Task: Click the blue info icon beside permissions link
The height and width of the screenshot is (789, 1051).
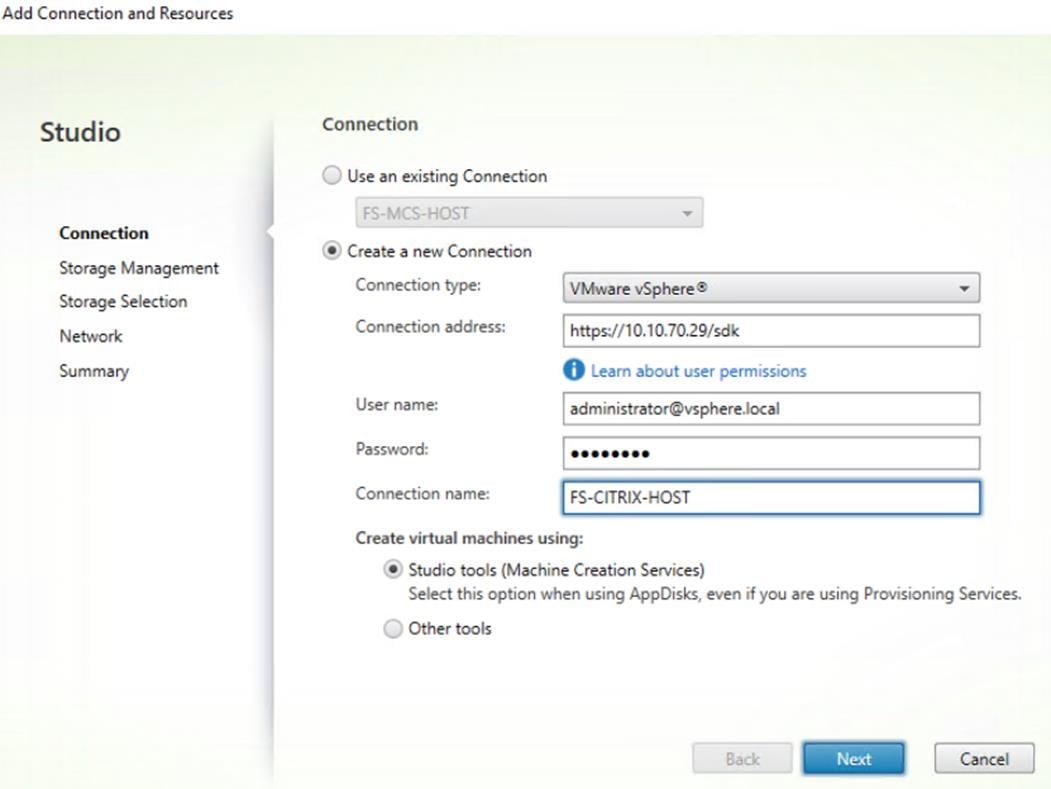Action: point(574,370)
